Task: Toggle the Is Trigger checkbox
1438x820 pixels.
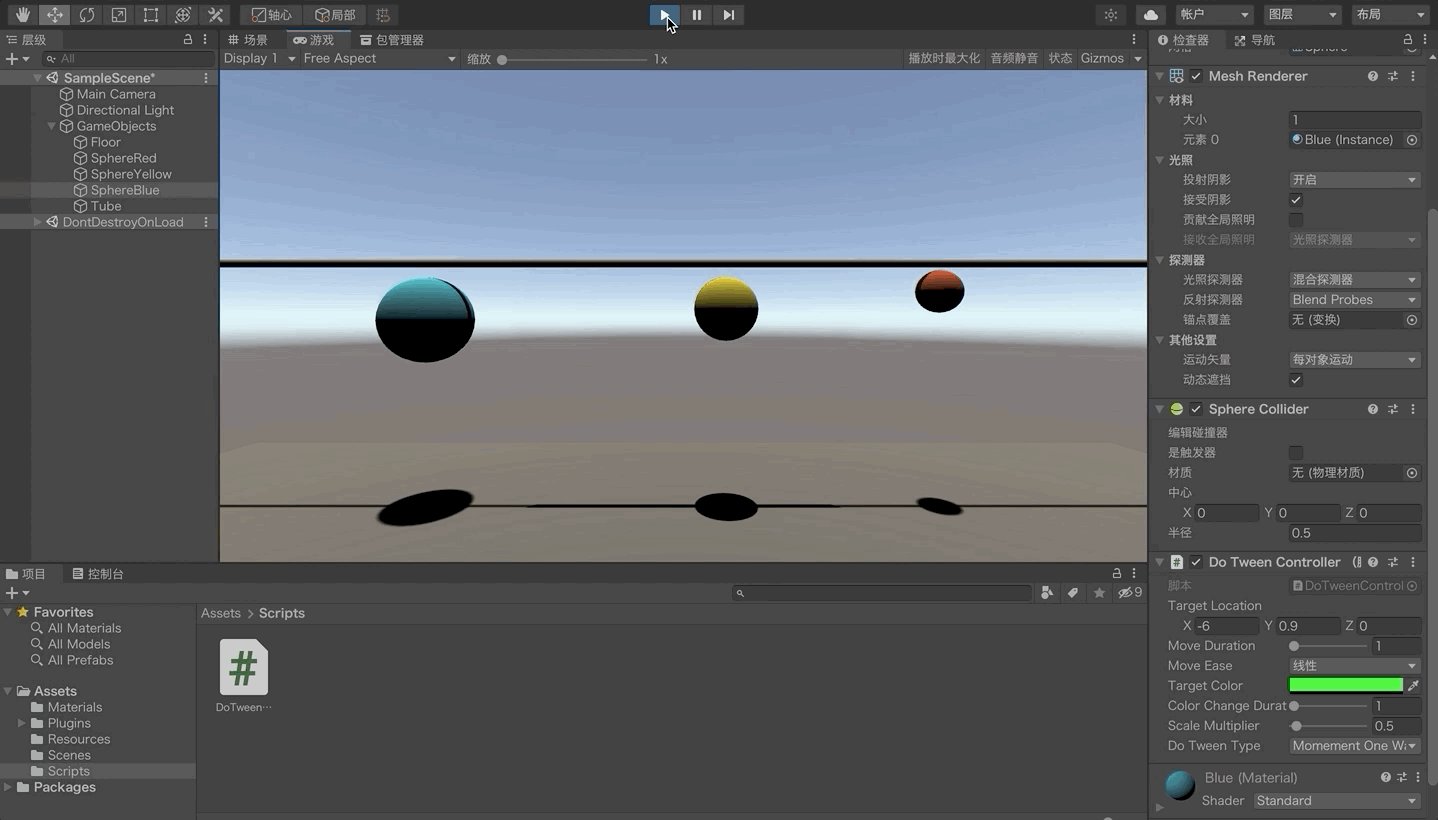Action: (1296, 453)
